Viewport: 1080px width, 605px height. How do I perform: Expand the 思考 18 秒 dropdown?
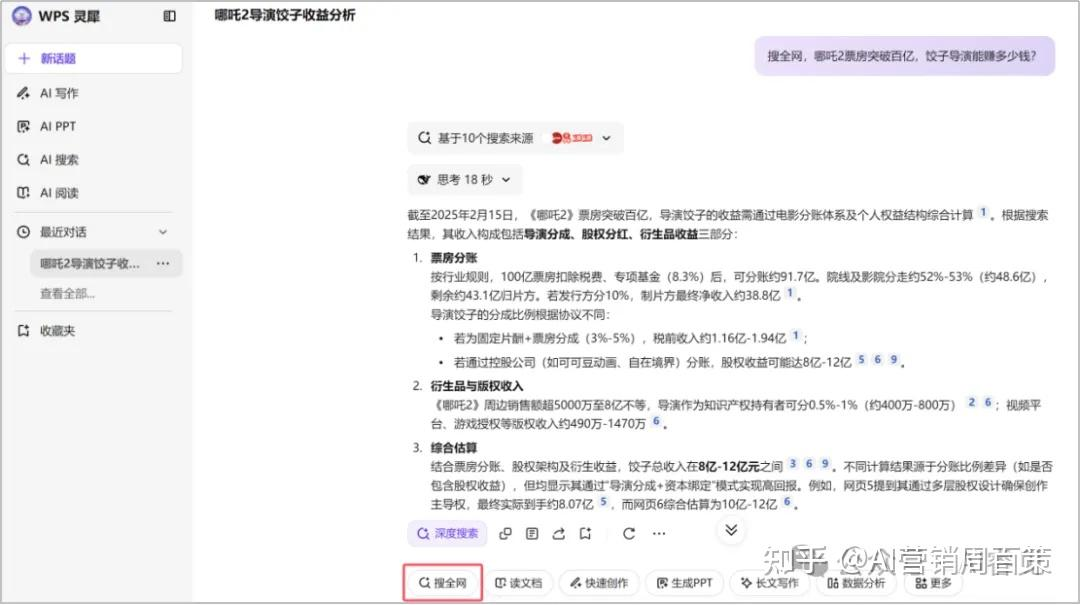point(506,180)
